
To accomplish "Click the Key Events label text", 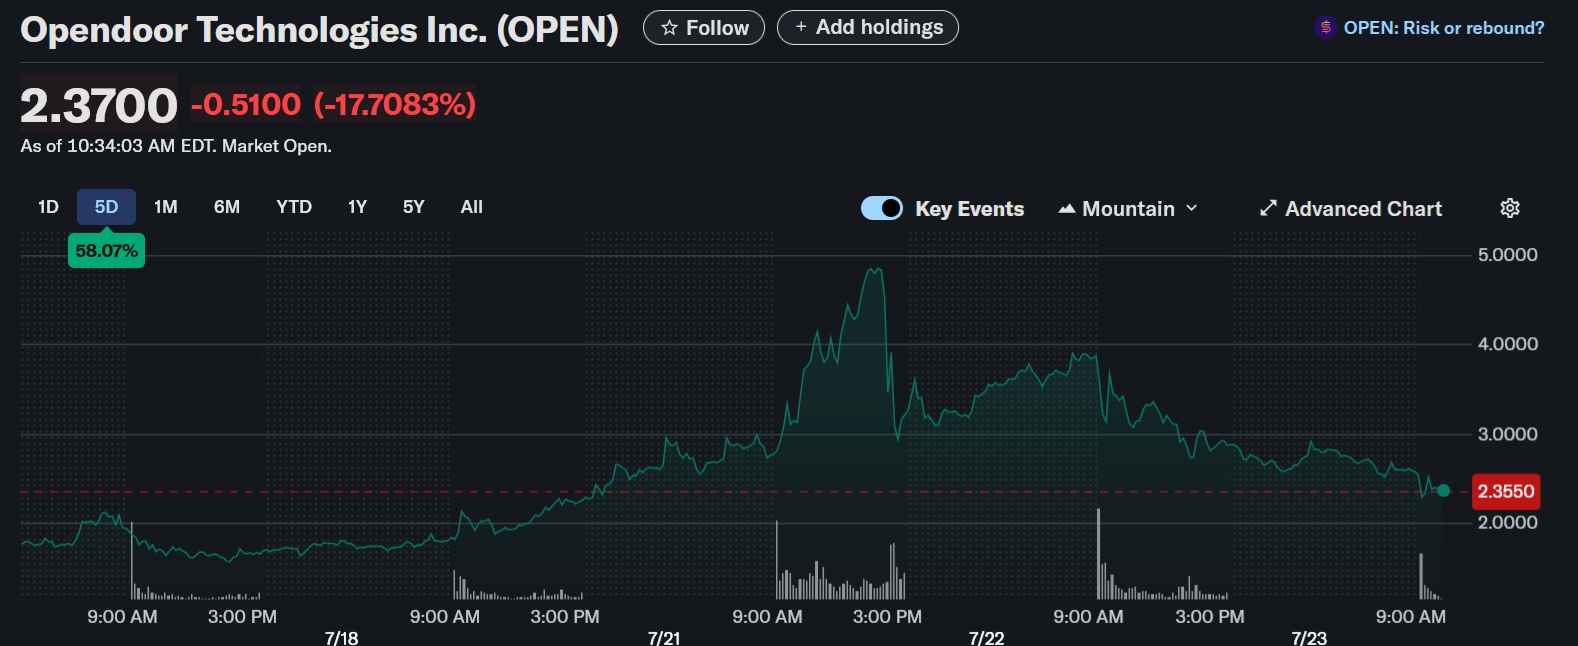I will [970, 209].
